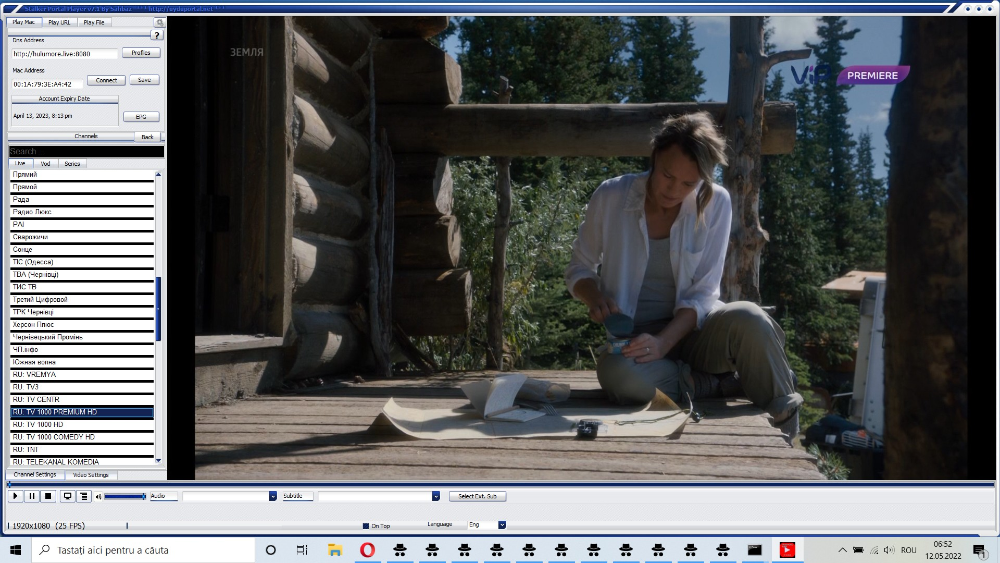Select channel RU: TV 1000 COMEDY HD
The image size is (1000, 563).
tap(82, 437)
